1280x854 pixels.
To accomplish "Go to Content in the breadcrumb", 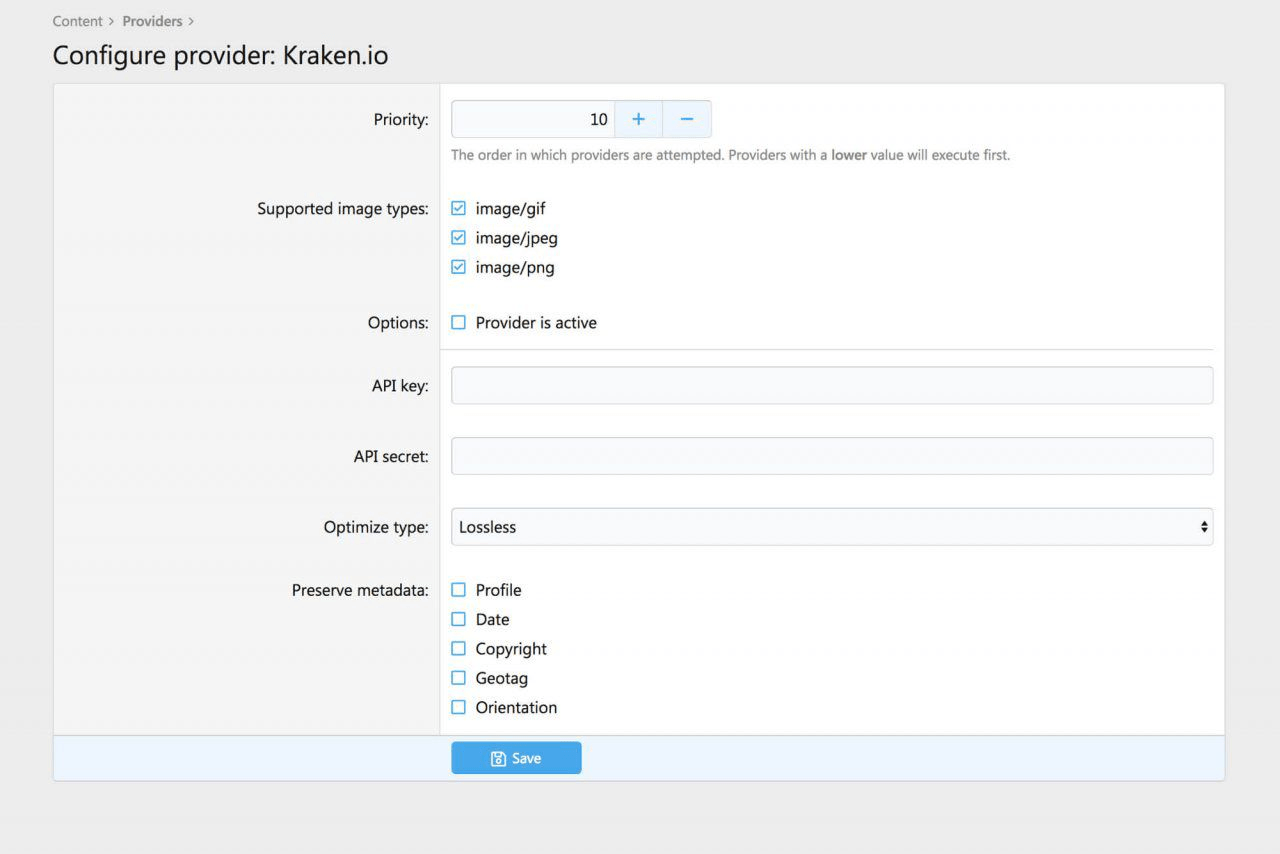I will tap(78, 21).
